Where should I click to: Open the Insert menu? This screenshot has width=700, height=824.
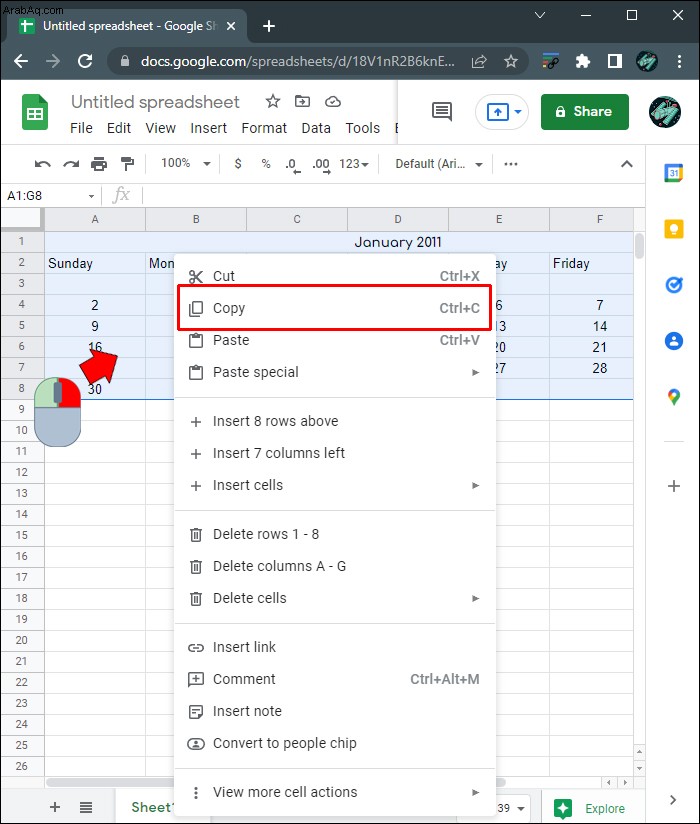pyautogui.click(x=208, y=128)
